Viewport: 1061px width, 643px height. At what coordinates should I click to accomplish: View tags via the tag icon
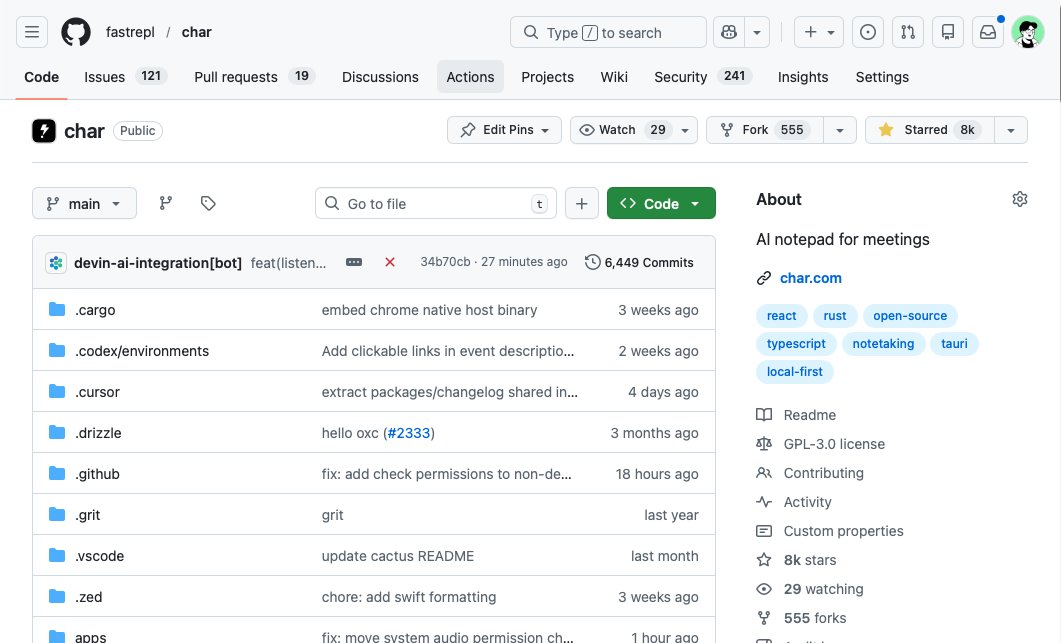pyautogui.click(x=208, y=203)
